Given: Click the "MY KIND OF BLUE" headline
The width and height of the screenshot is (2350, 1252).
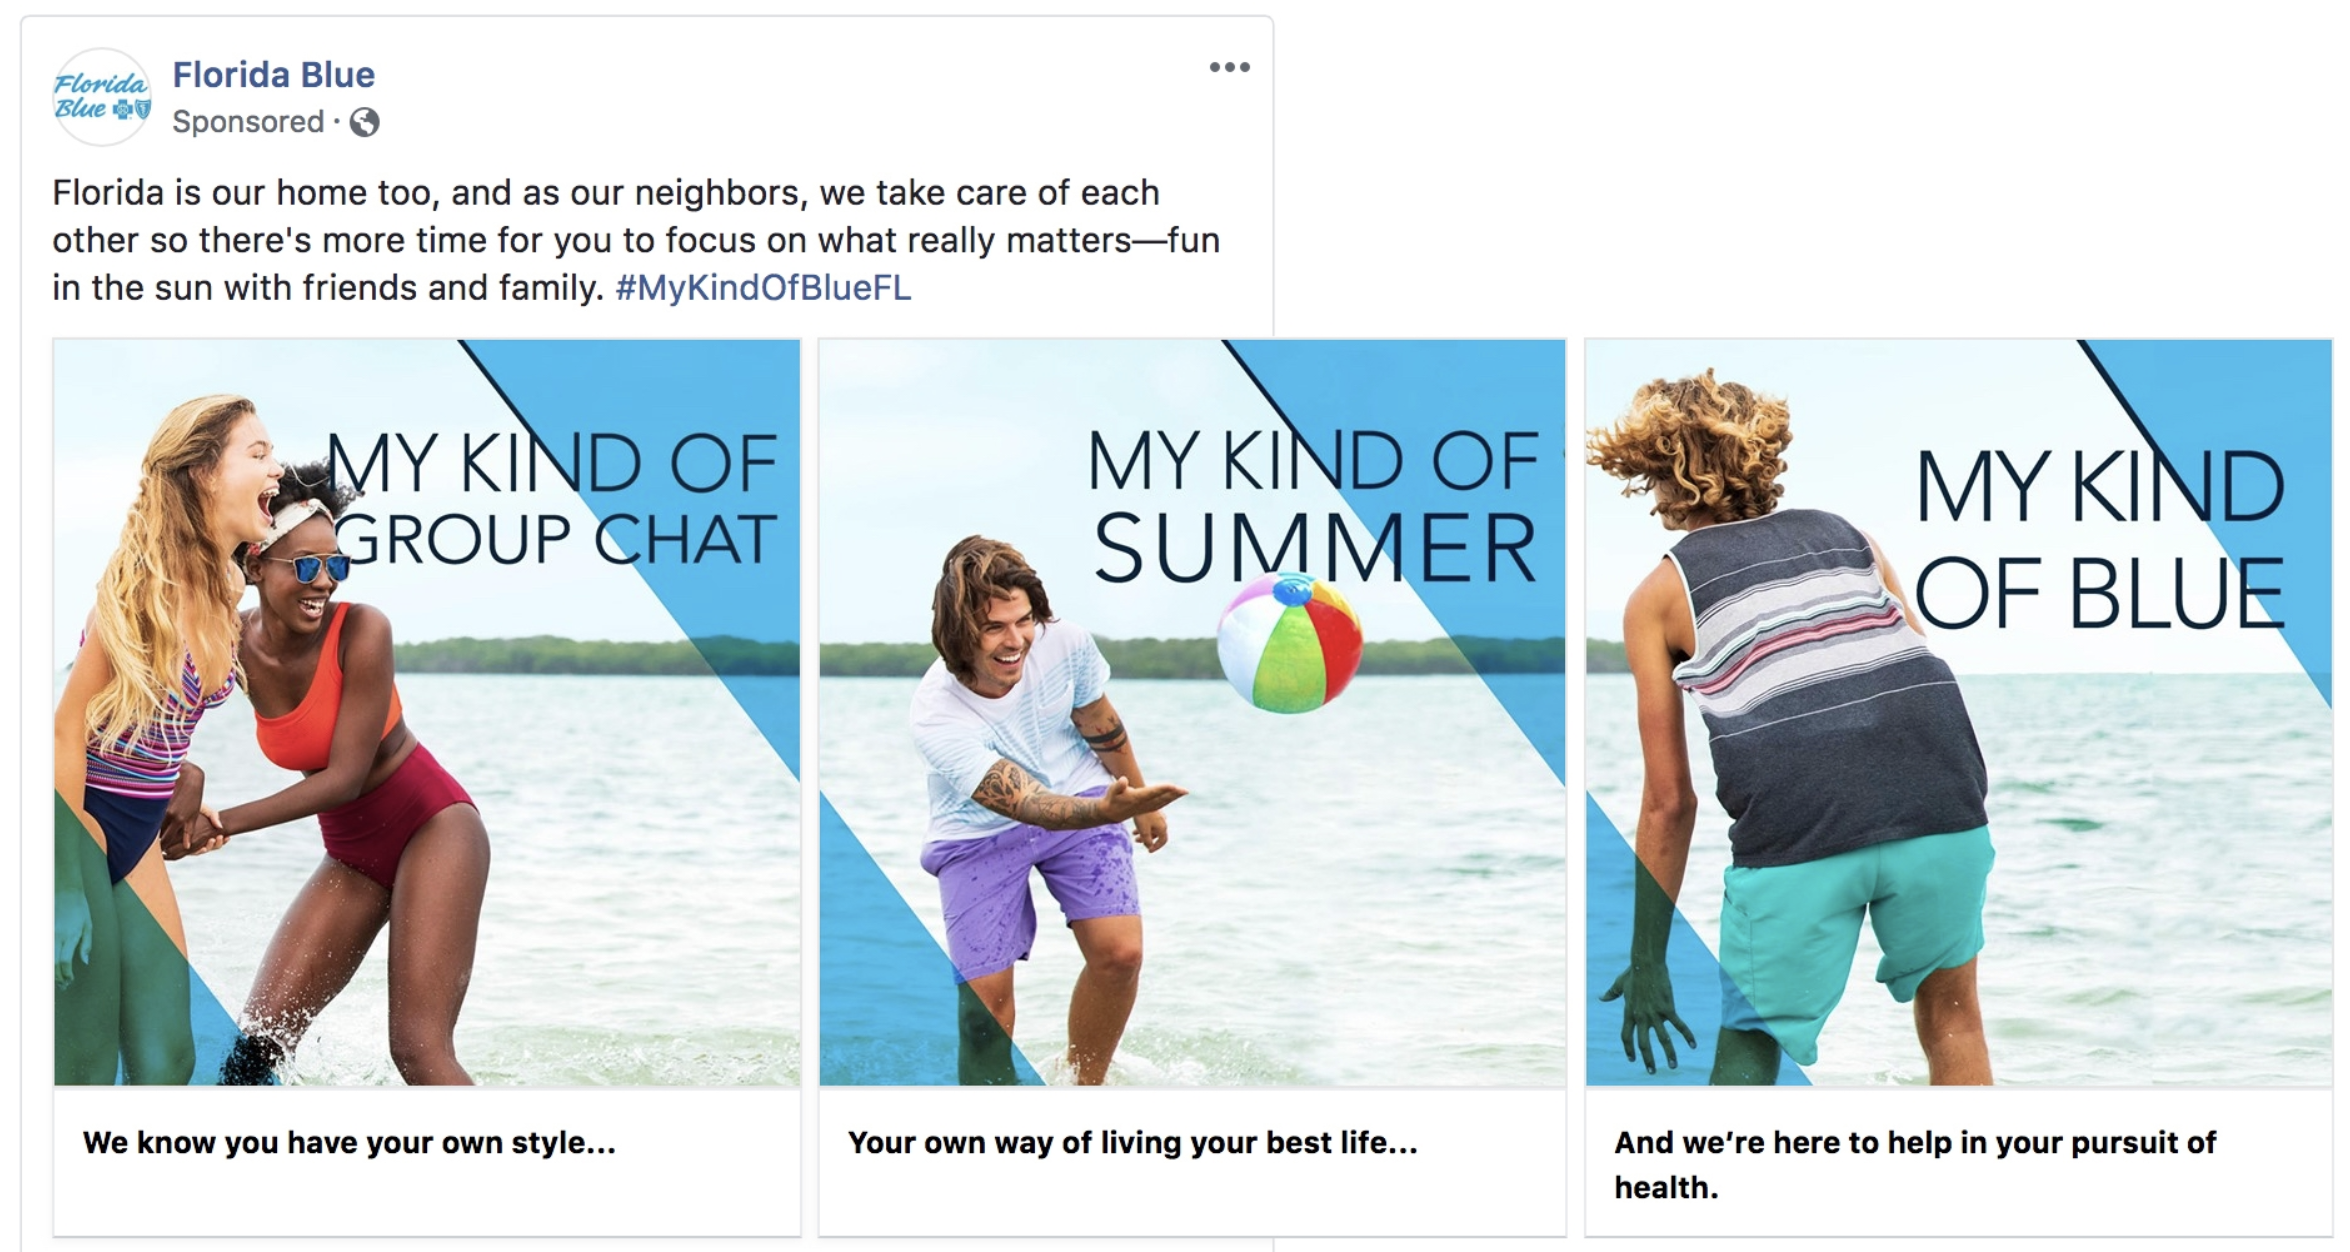Looking at the screenshot, I should coord(2098,540).
